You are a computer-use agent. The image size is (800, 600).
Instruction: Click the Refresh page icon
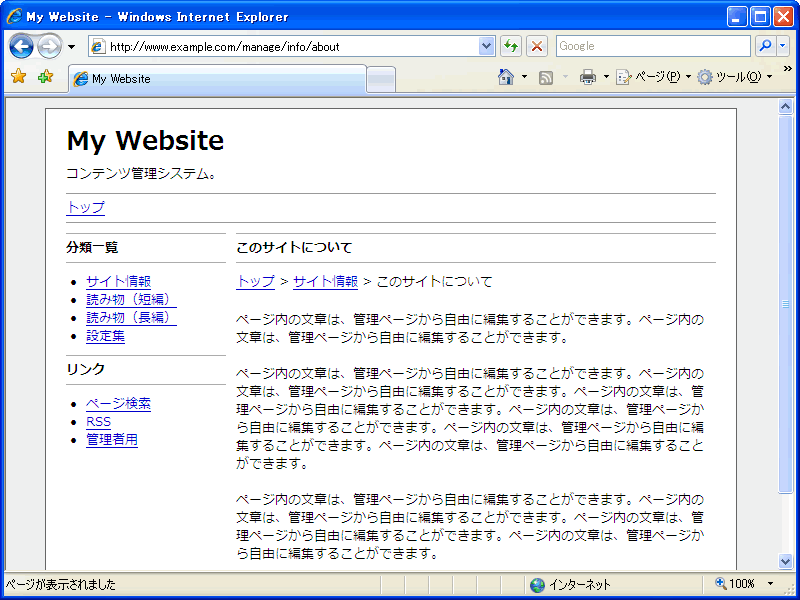512,46
